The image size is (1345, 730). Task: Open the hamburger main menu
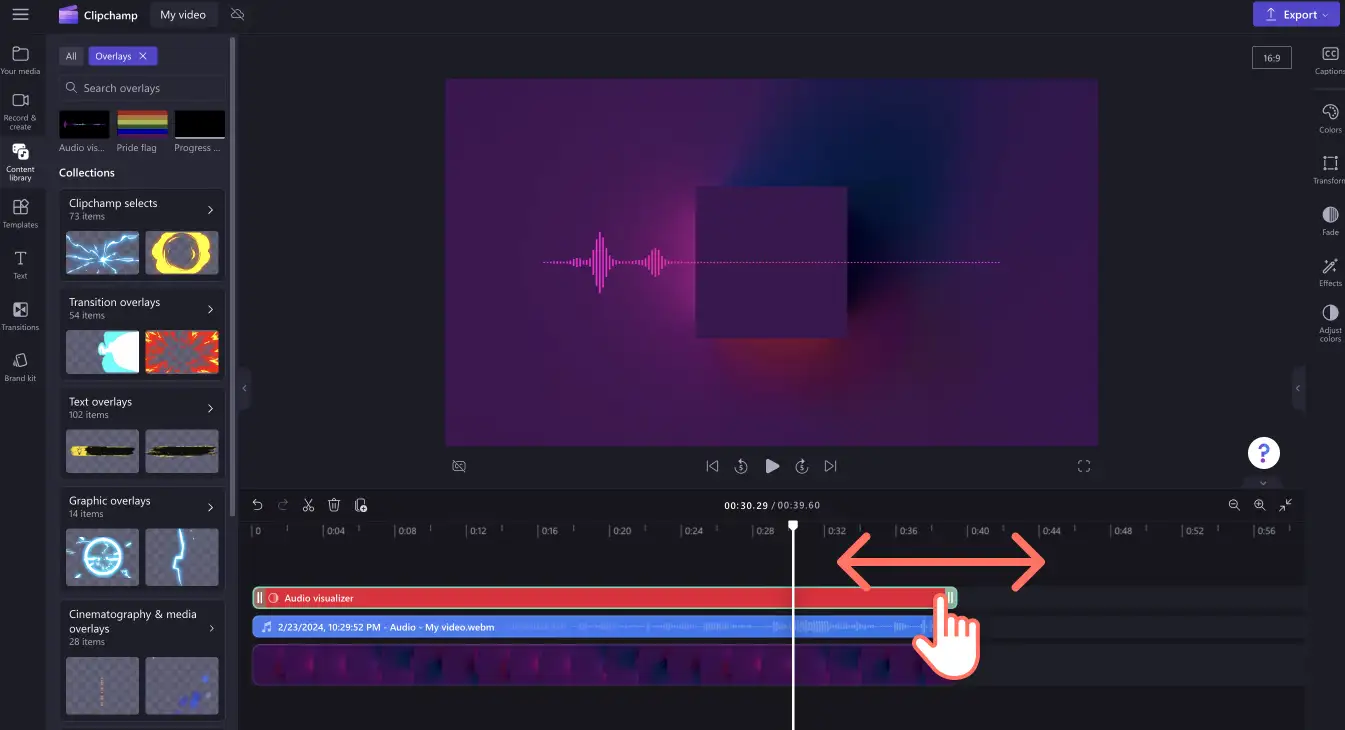(20, 14)
